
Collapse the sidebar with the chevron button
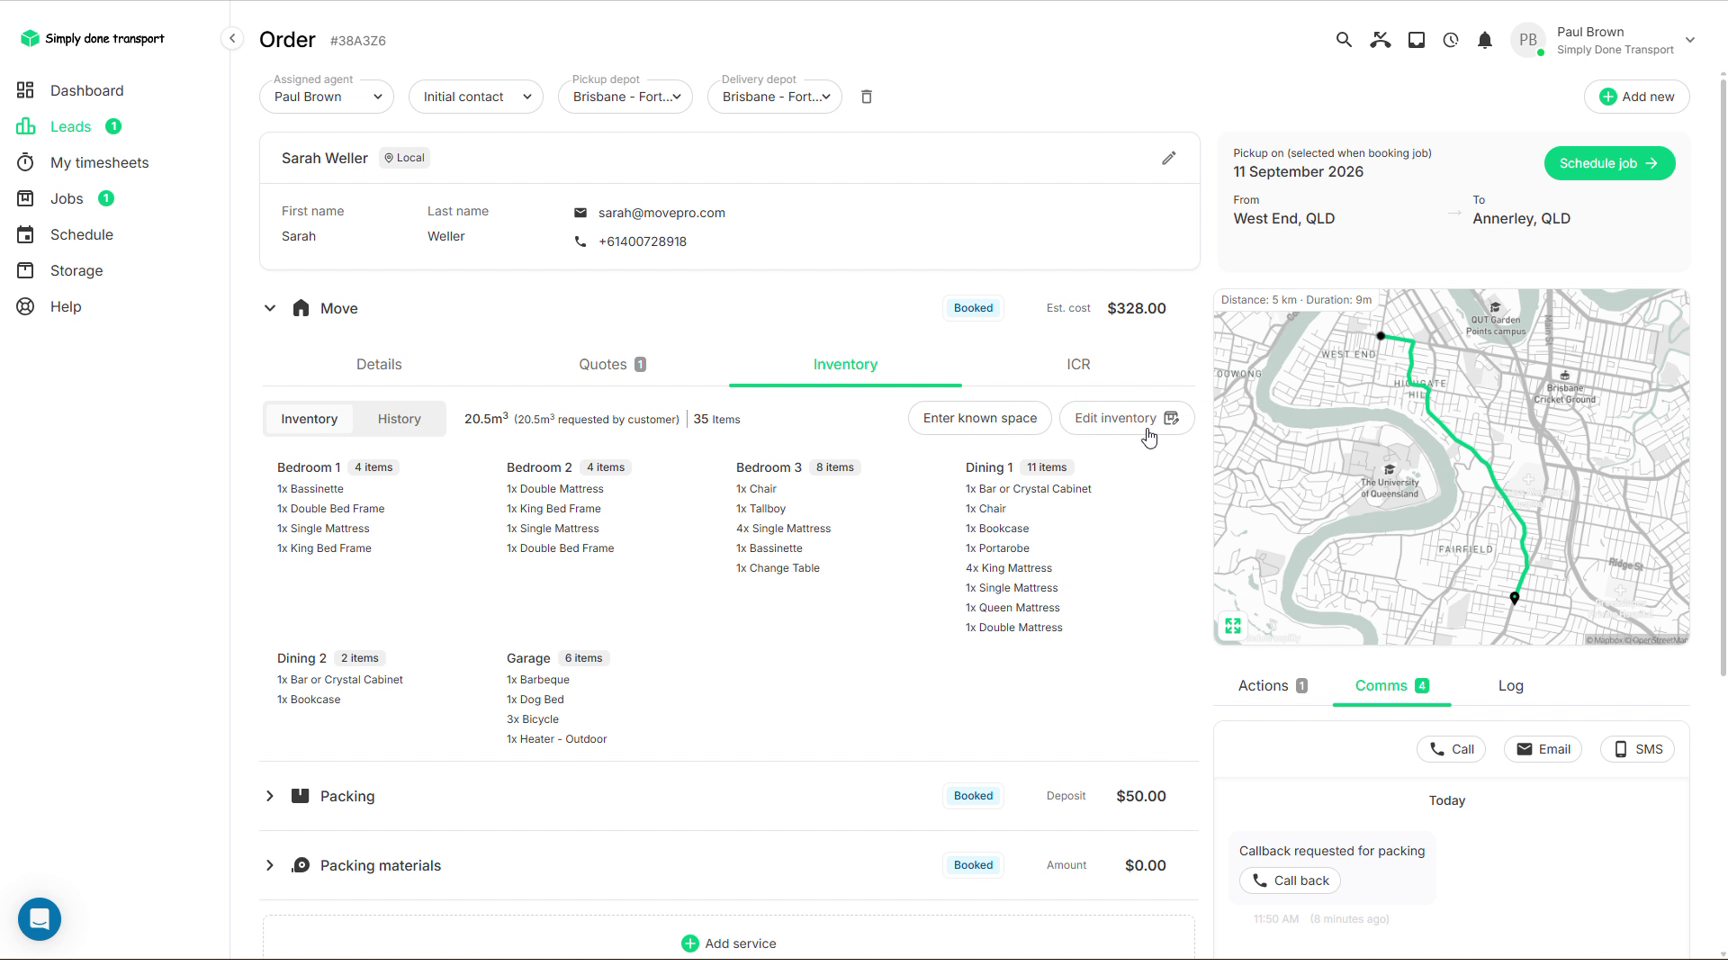(x=232, y=39)
